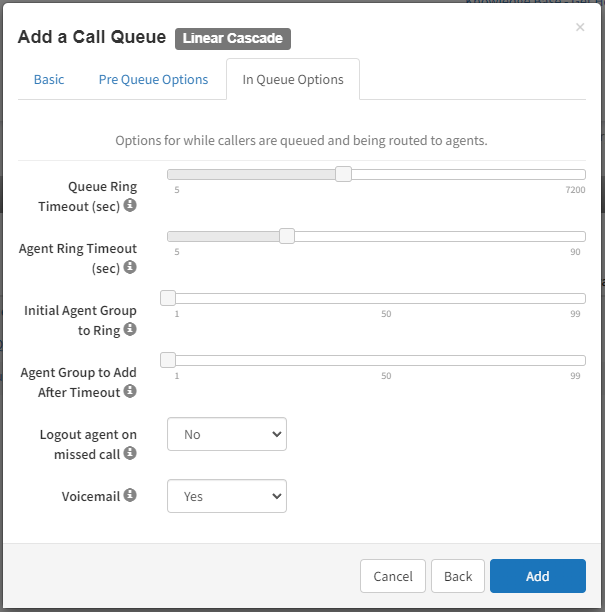
Task: Click the Queue Ring Timeout slider handle
Action: click(x=343, y=174)
